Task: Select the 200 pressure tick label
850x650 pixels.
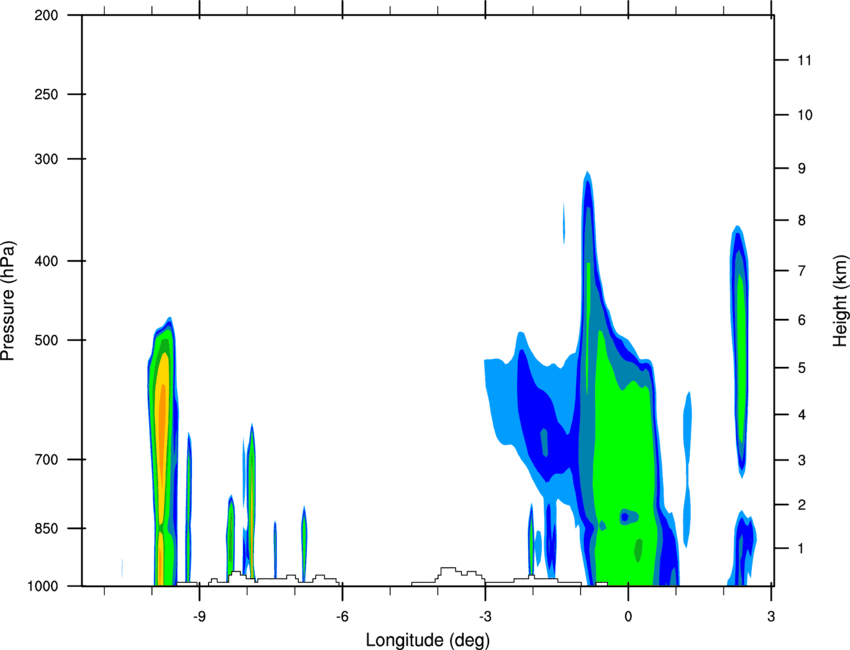Action: pyautogui.click(x=46, y=15)
